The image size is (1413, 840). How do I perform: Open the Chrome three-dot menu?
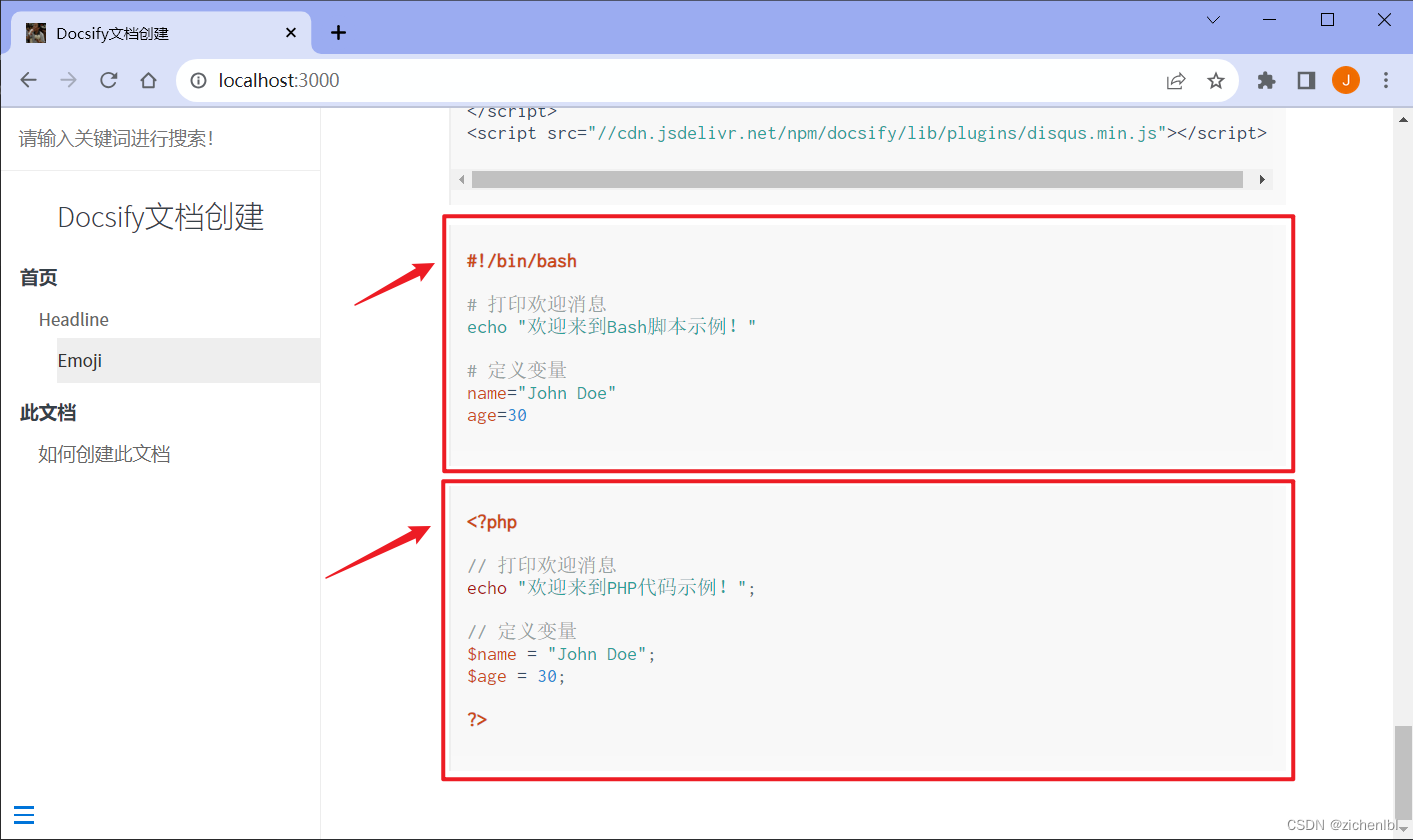[x=1386, y=81]
